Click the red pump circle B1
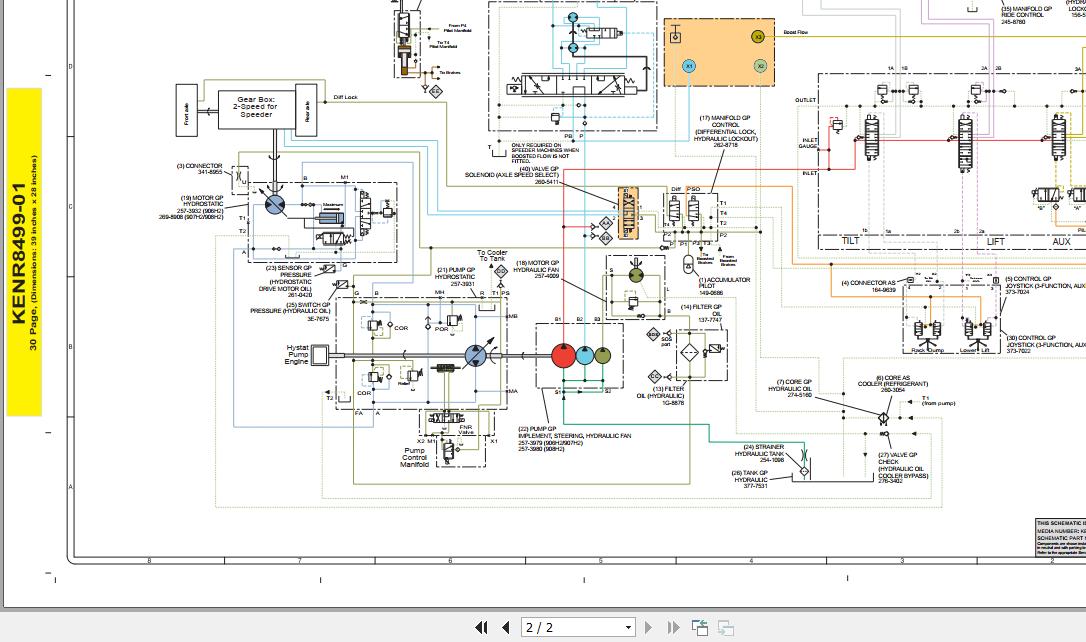 pyautogui.click(x=563, y=355)
